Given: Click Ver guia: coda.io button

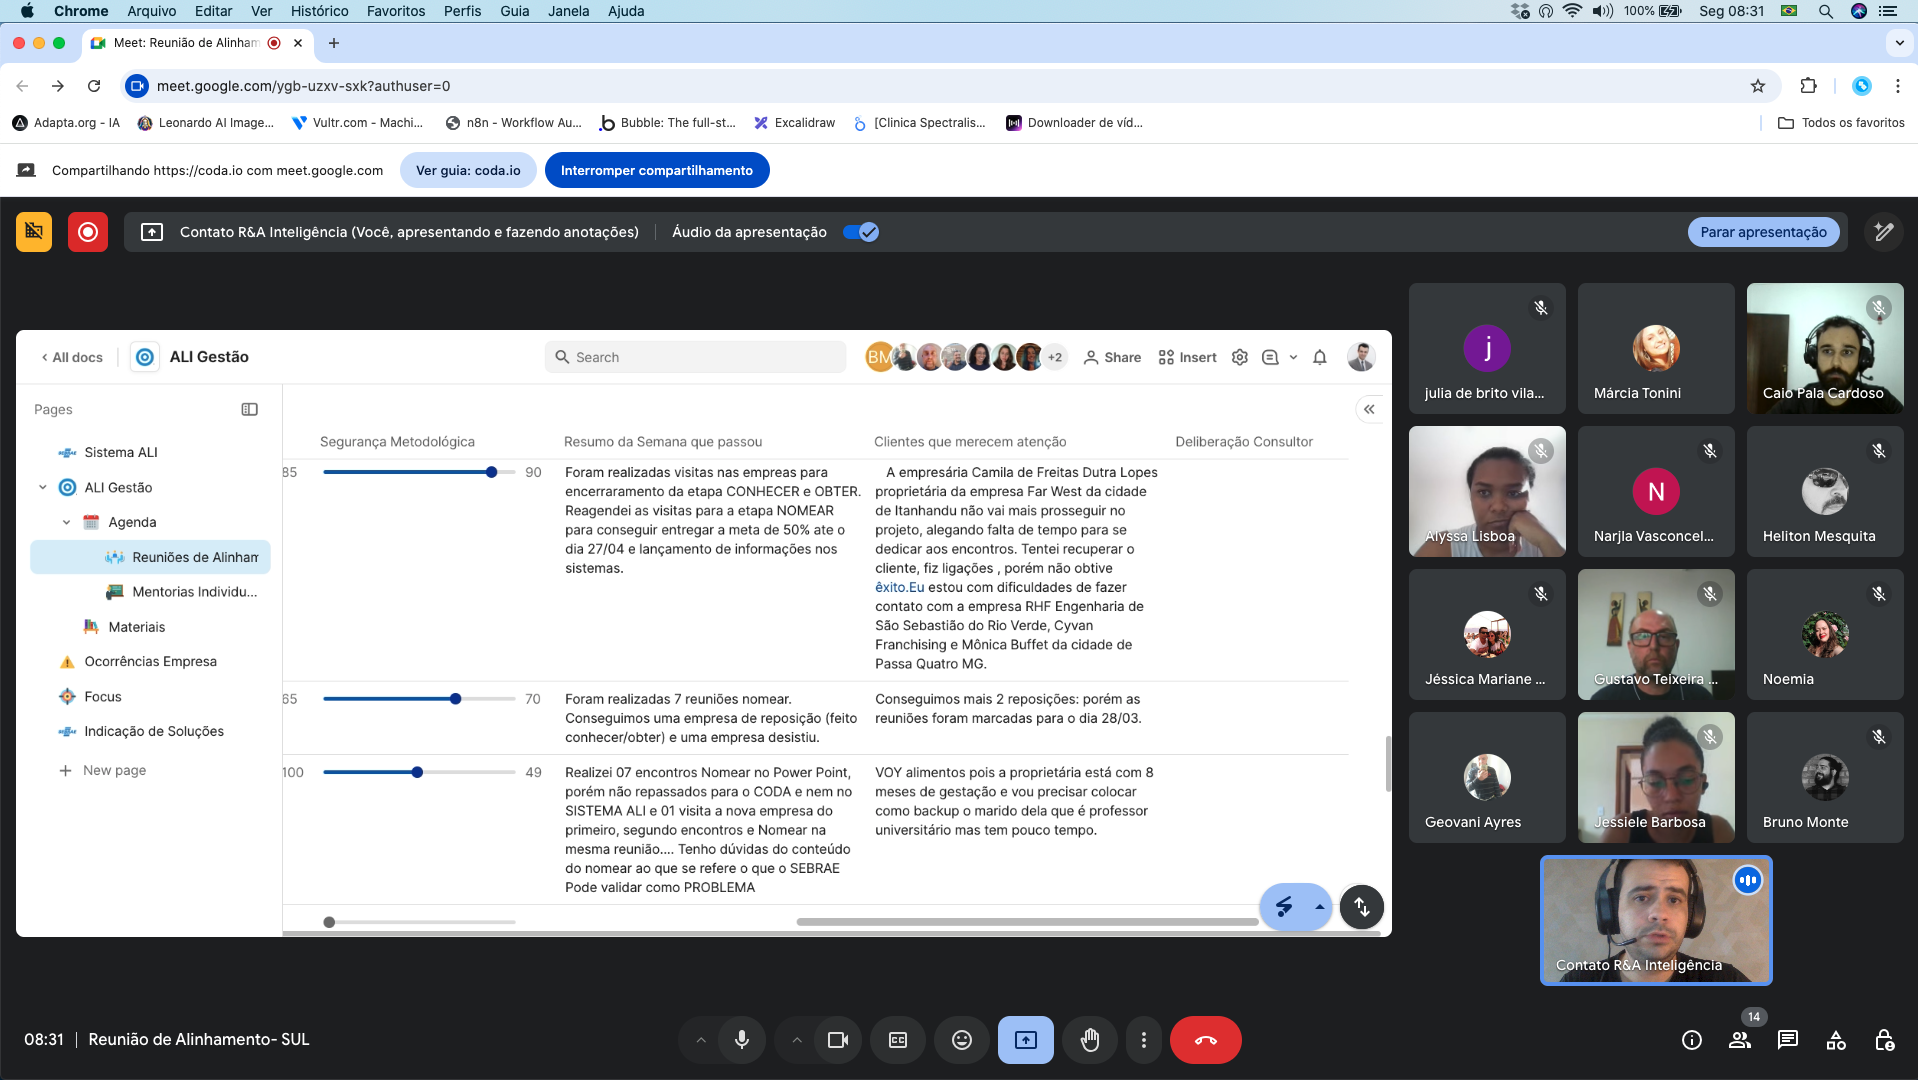Looking at the screenshot, I should coord(468,170).
